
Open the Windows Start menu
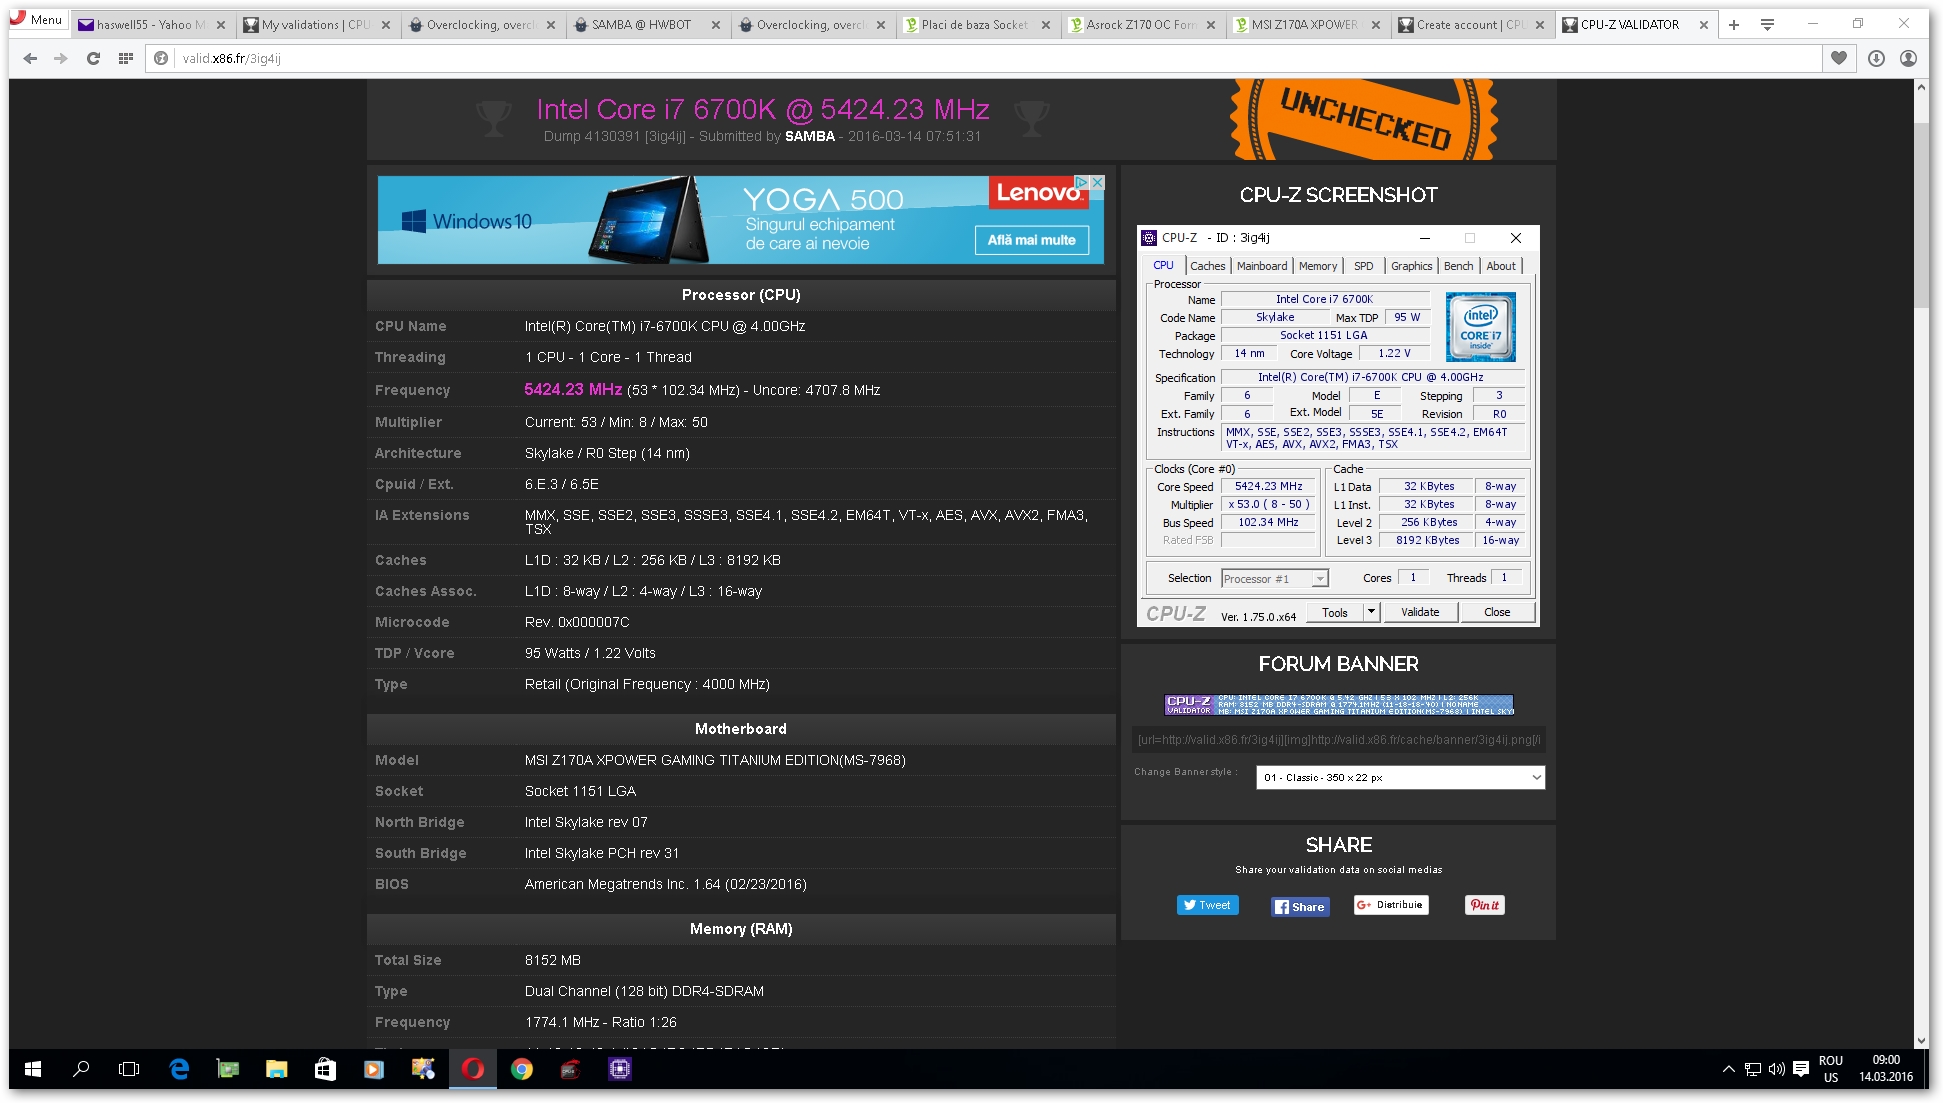(x=33, y=1069)
